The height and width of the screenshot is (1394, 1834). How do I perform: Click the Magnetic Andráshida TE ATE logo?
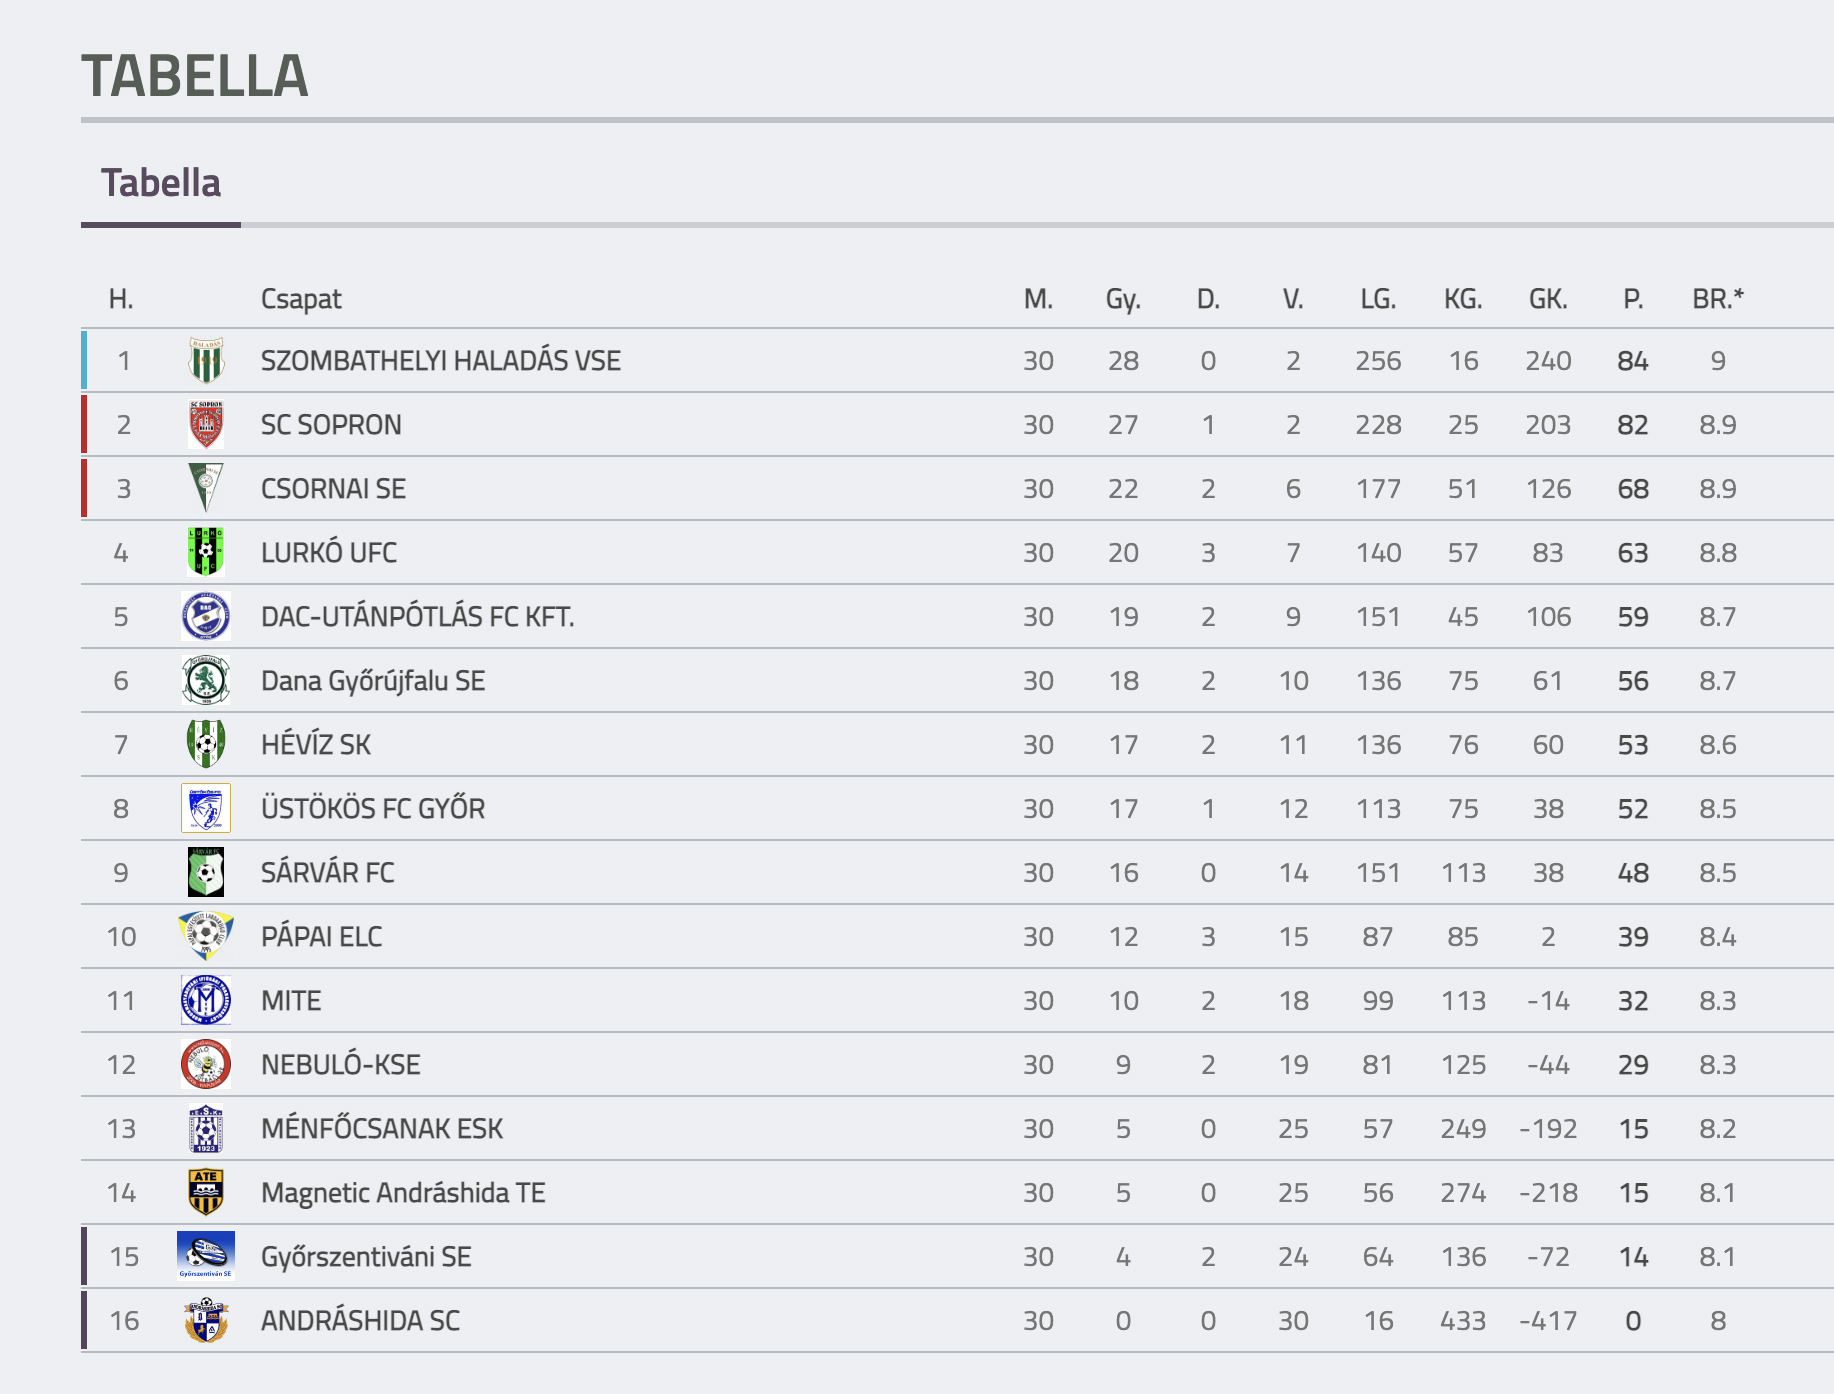pyautogui.click(x=206, y=1192)
